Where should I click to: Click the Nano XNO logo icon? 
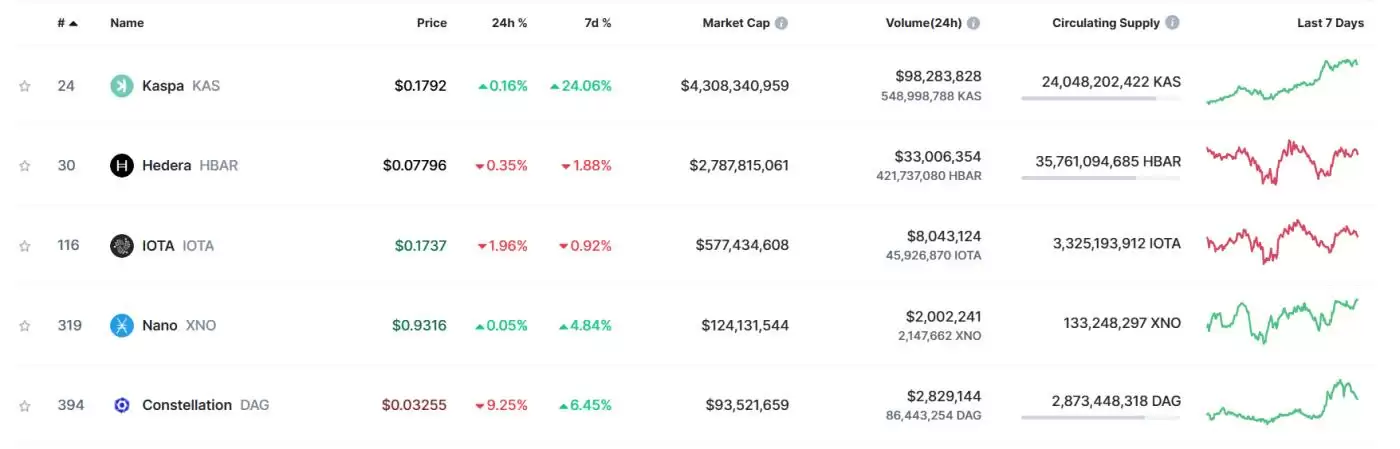[x=122, y=326]
